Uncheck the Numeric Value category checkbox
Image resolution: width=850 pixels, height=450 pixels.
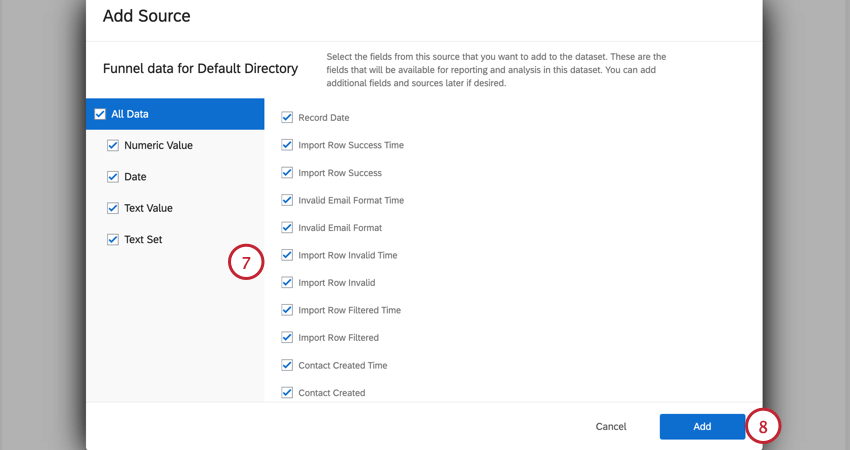click(x=113, y=145)
